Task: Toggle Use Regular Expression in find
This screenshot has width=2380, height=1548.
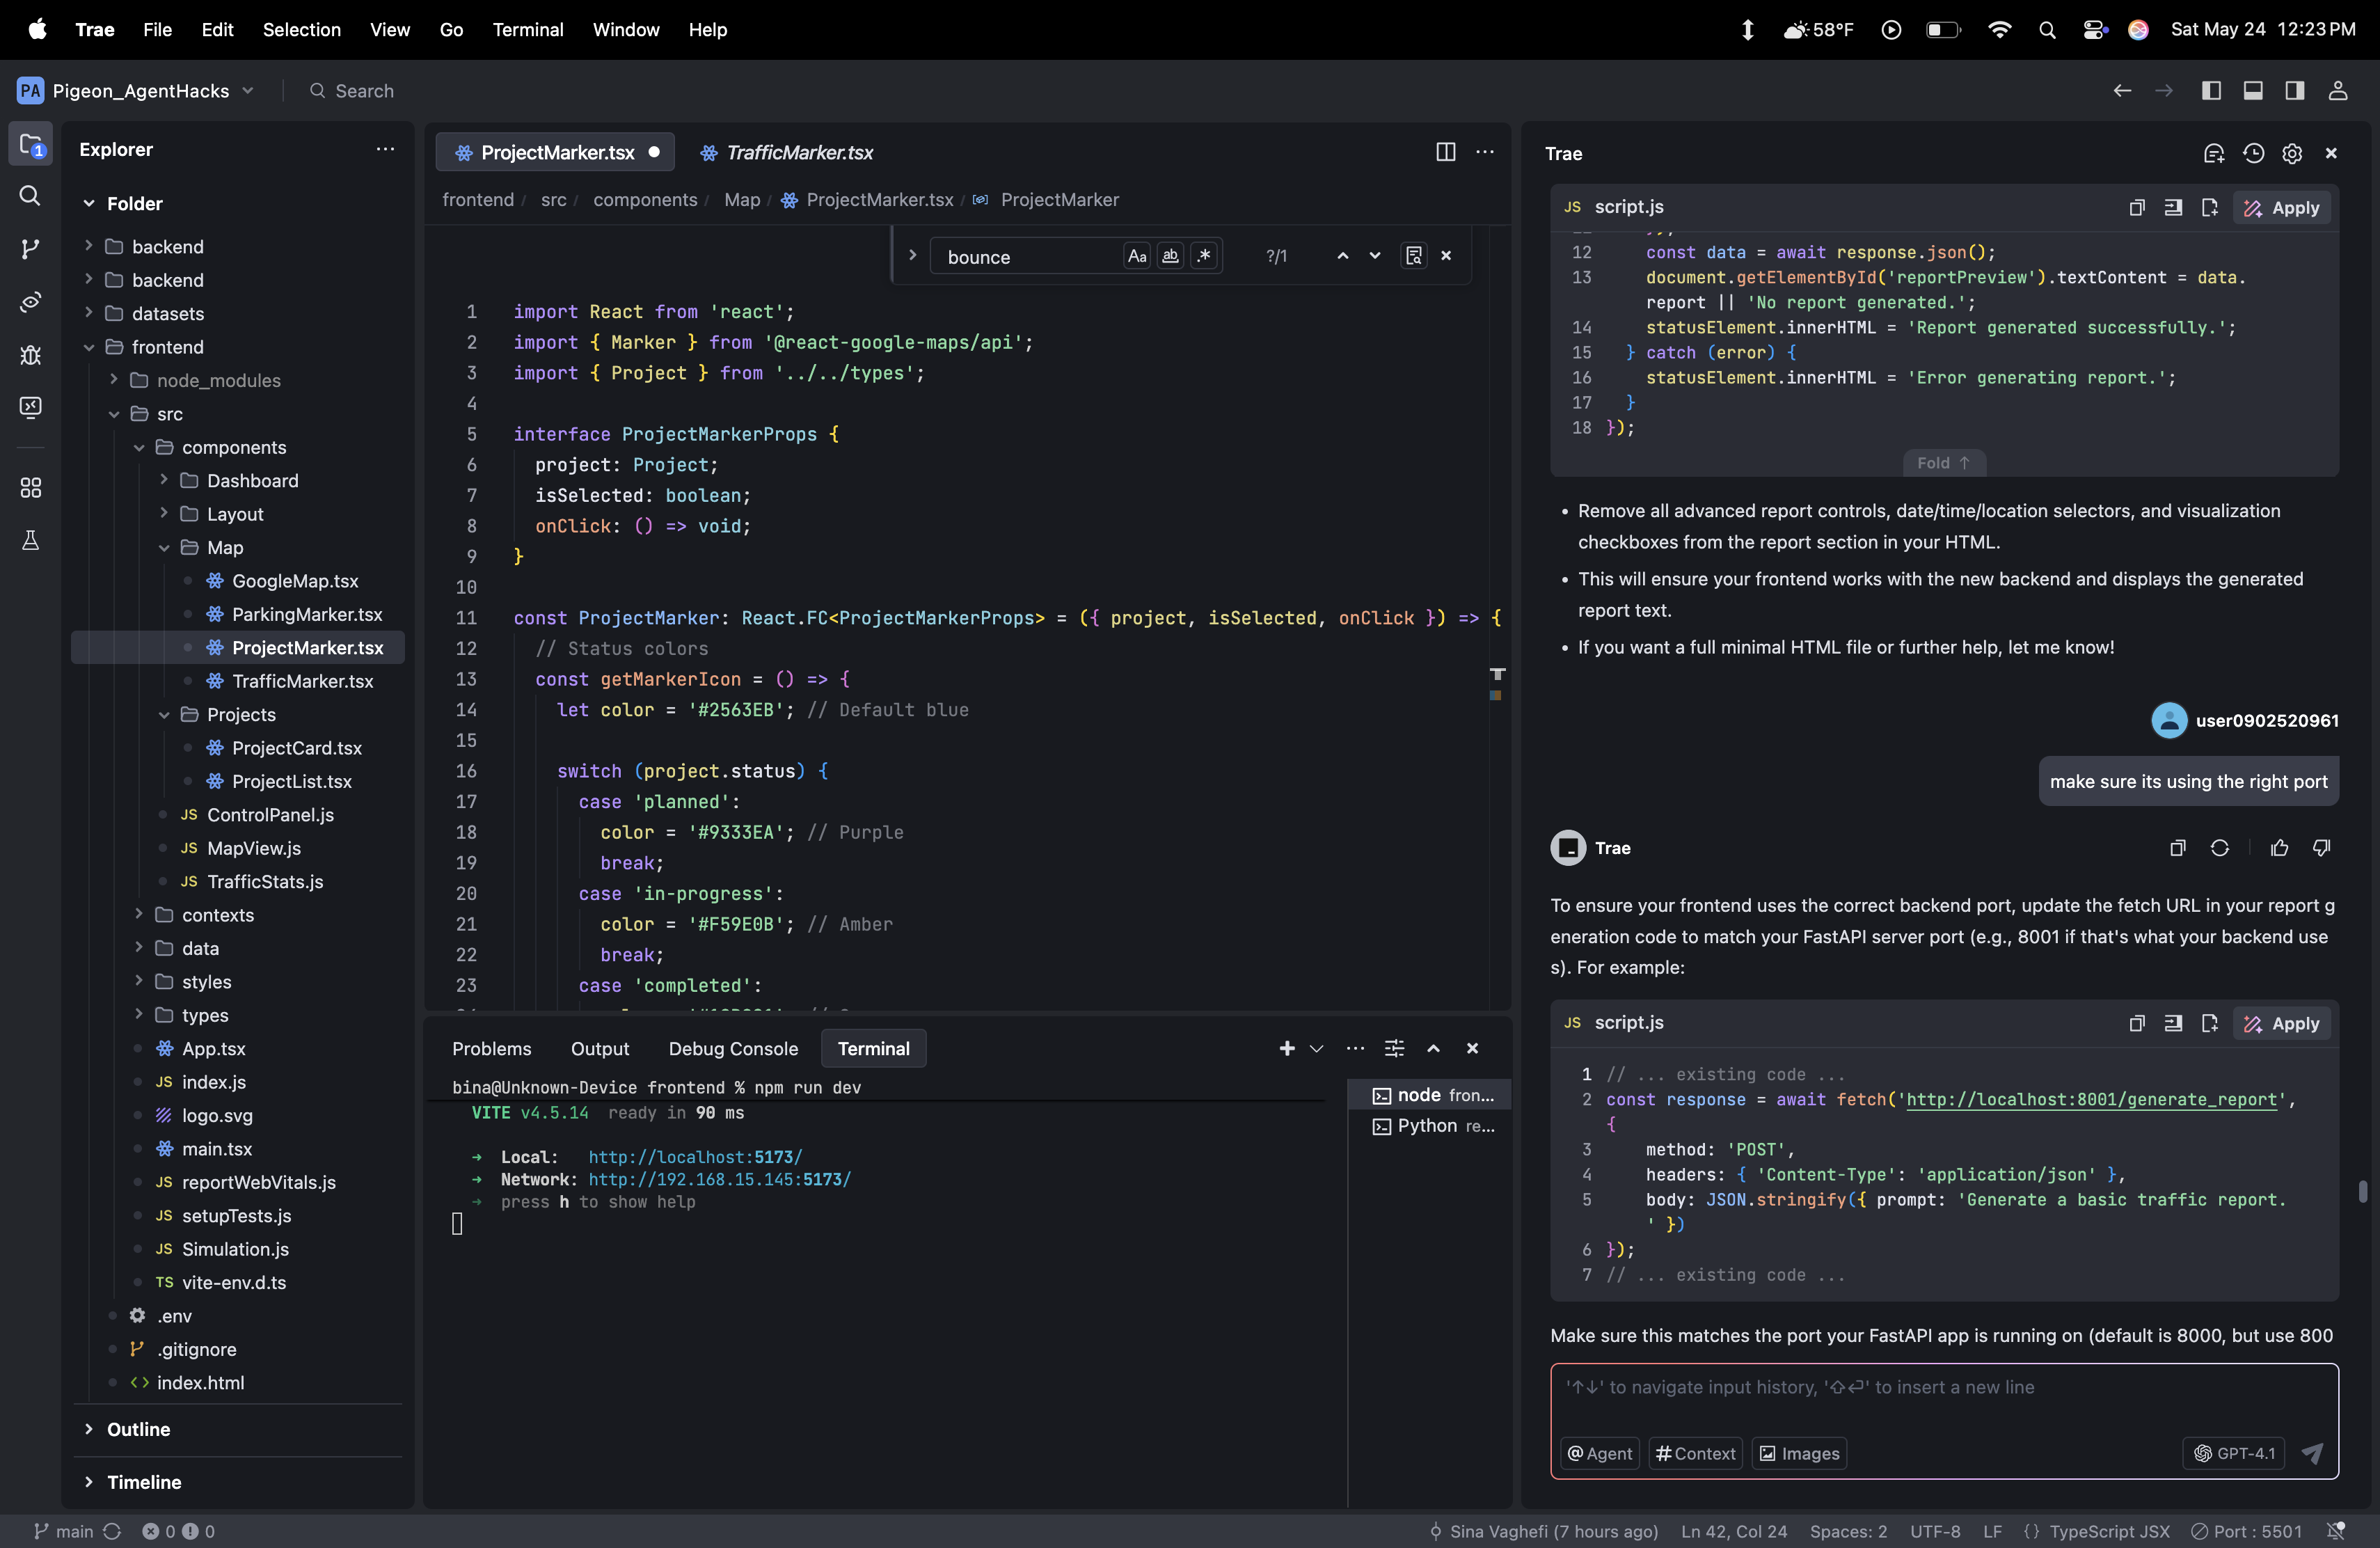Action: (1204, 256)
